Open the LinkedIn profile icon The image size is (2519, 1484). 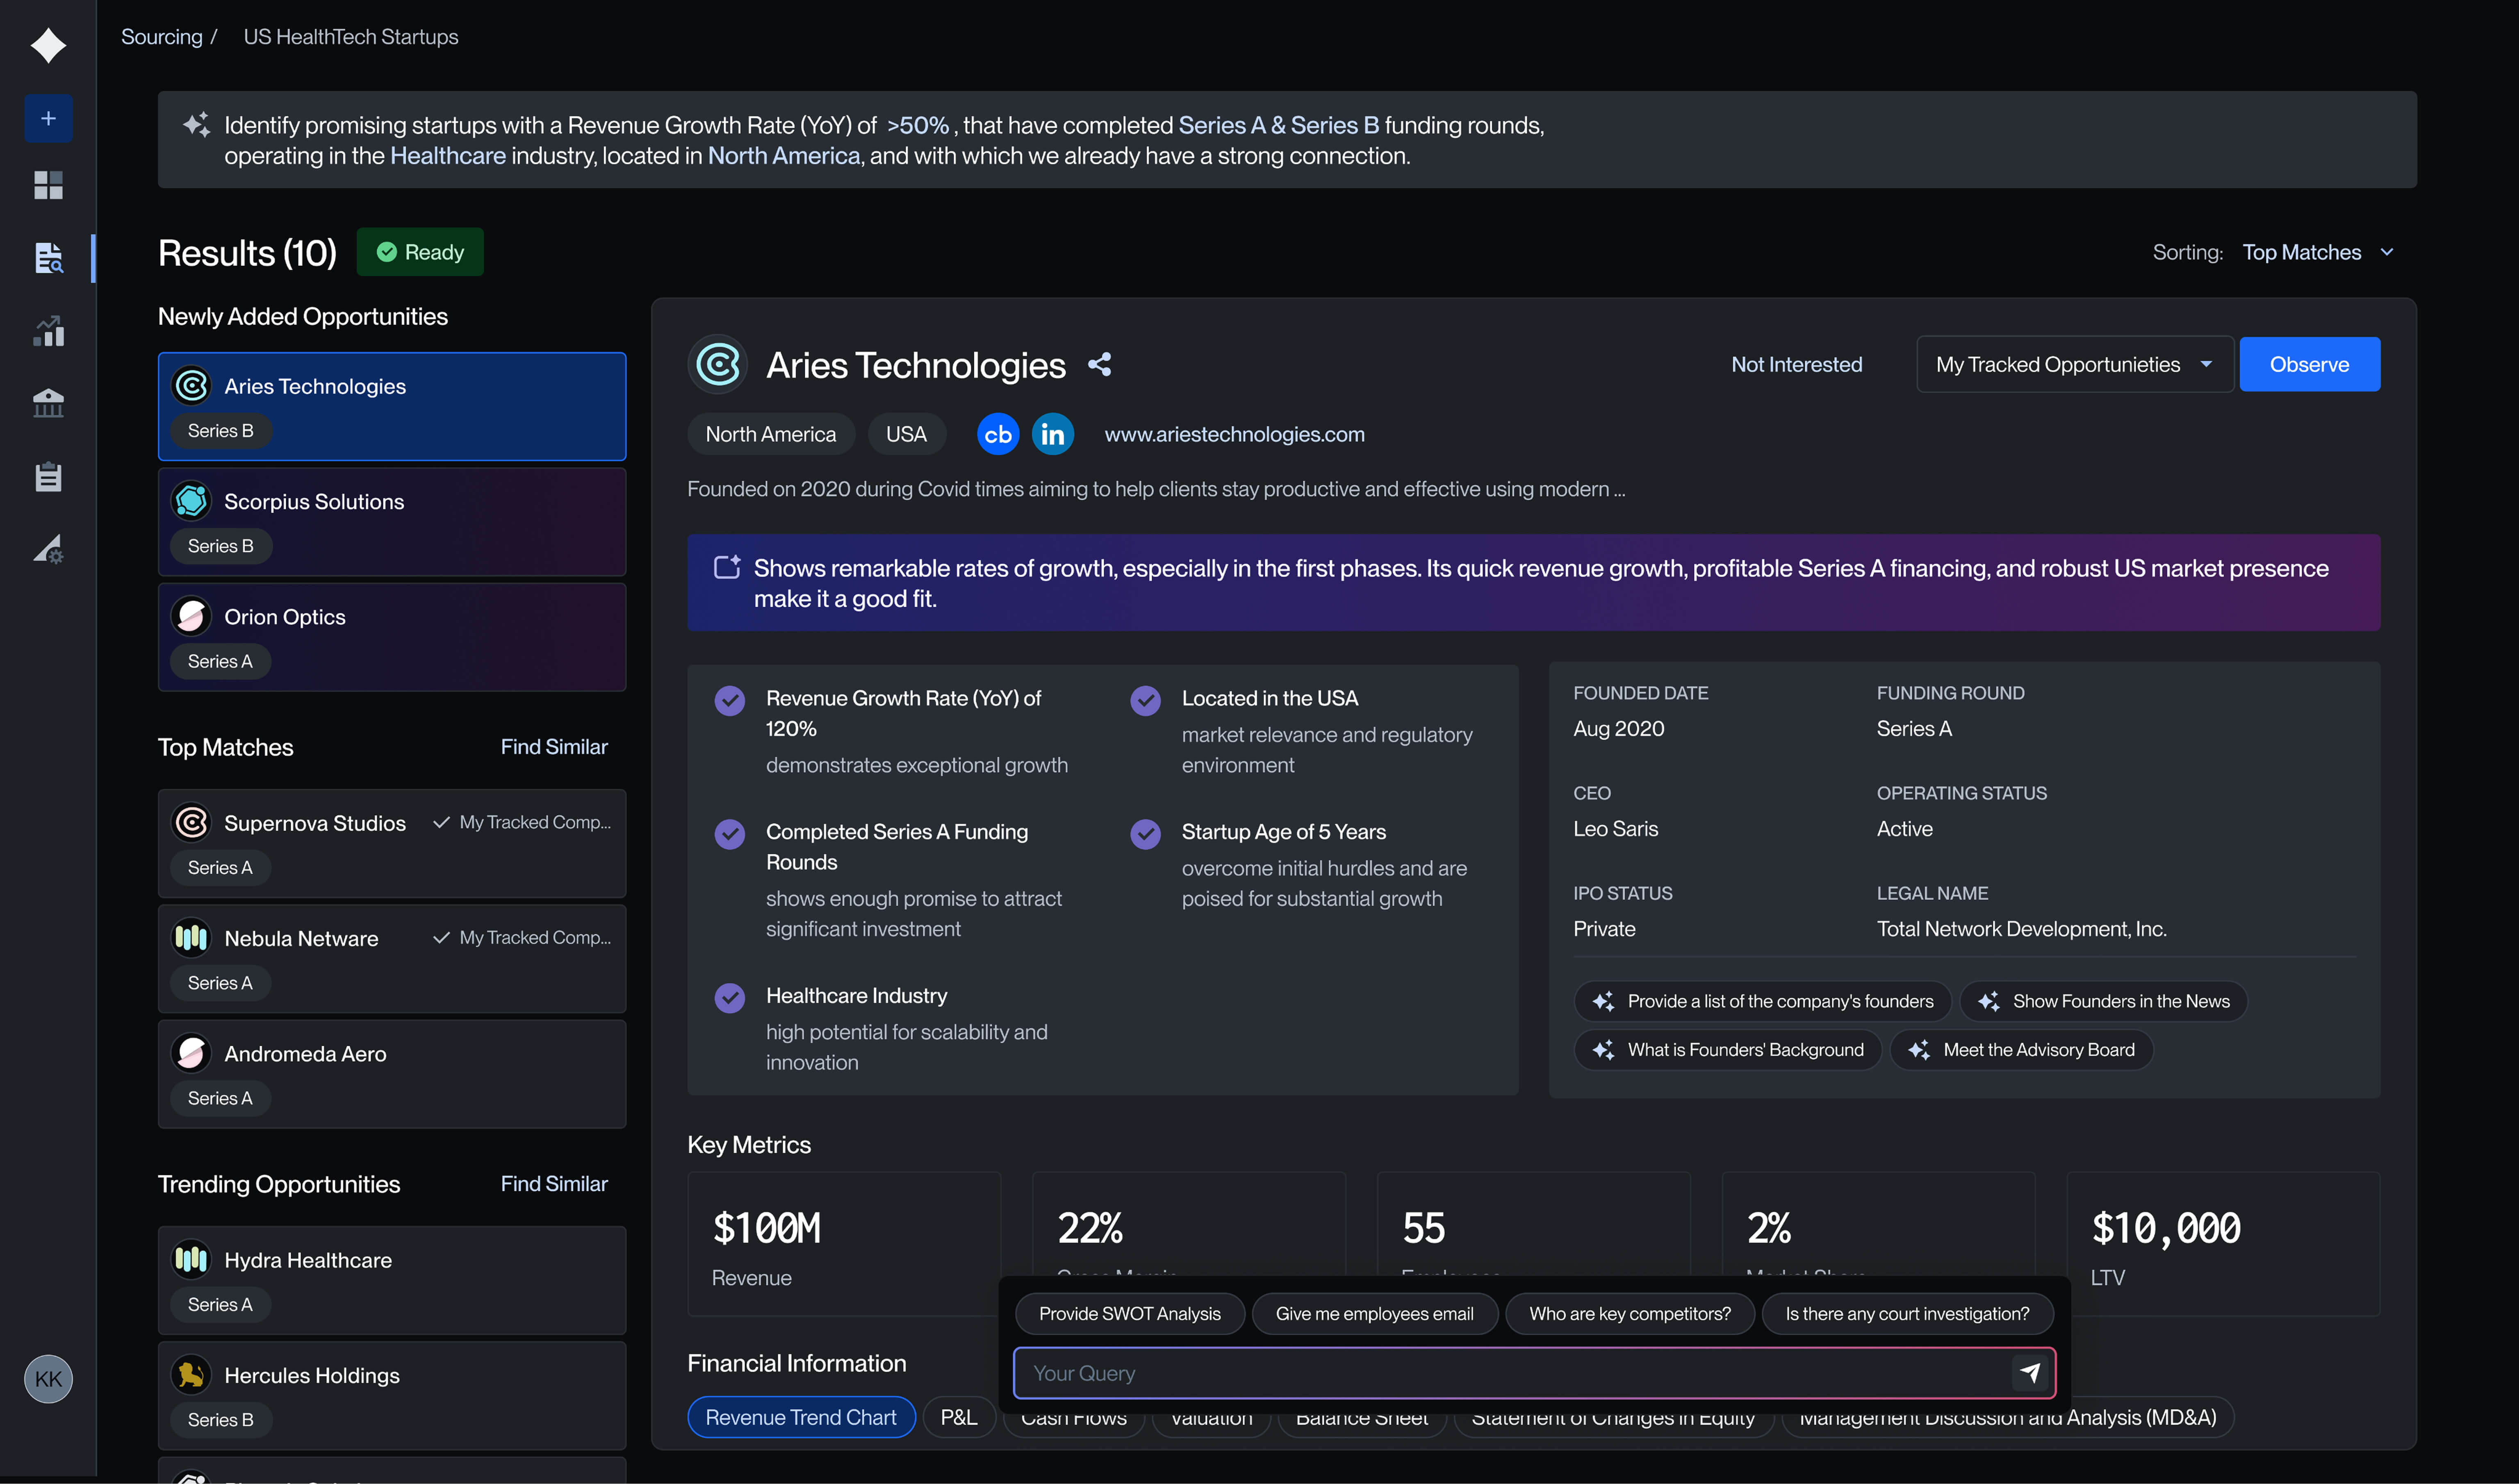(x=1052, y=434)
